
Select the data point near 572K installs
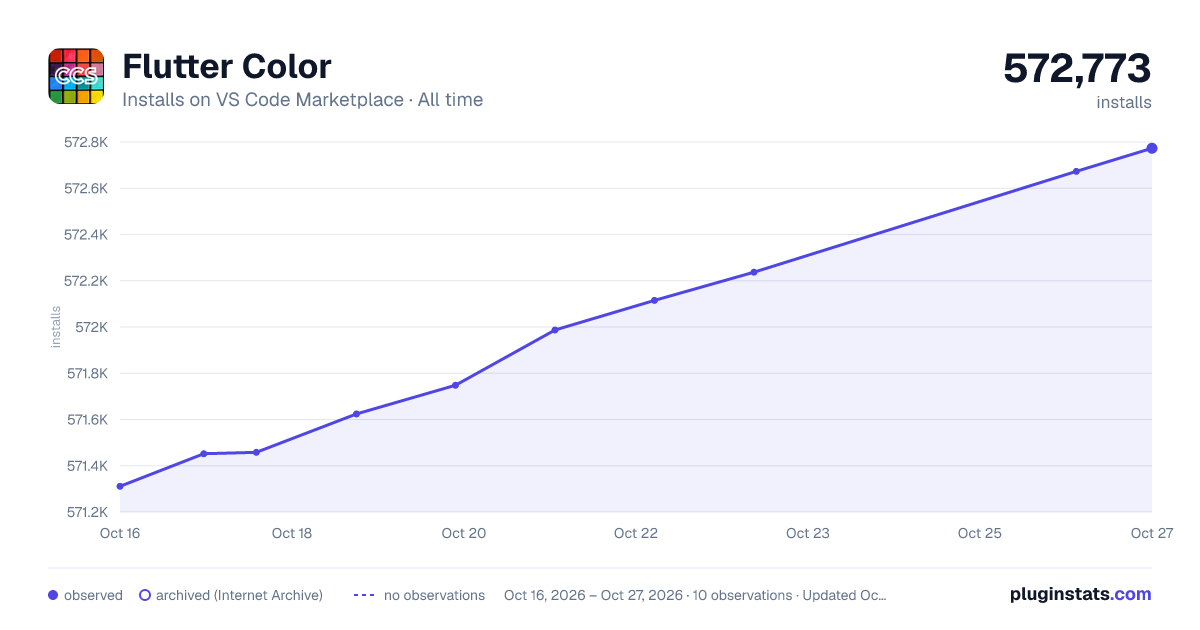555,330
